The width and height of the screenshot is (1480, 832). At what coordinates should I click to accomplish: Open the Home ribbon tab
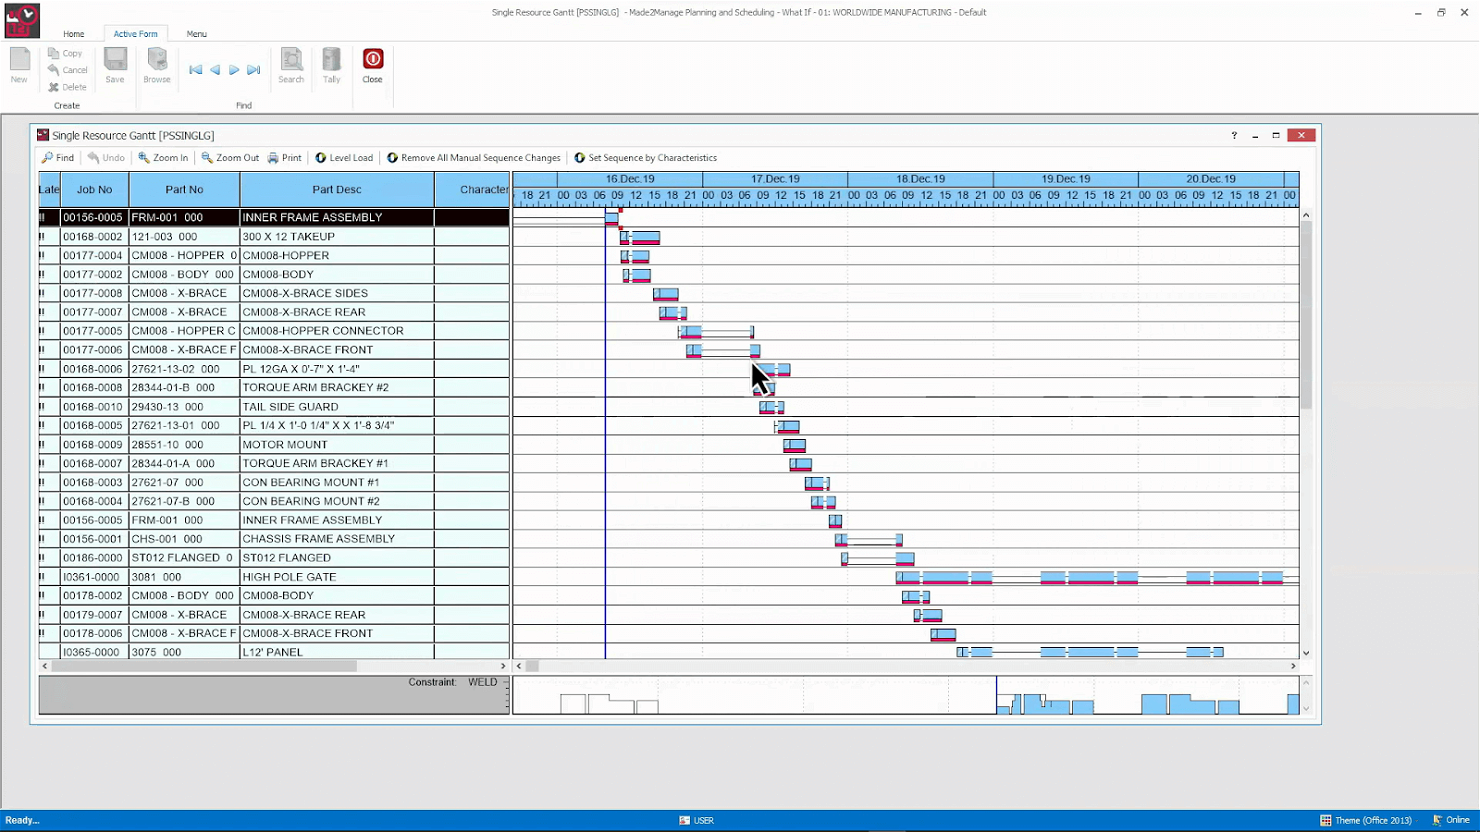pyautogui.click(x=74, y=34)
